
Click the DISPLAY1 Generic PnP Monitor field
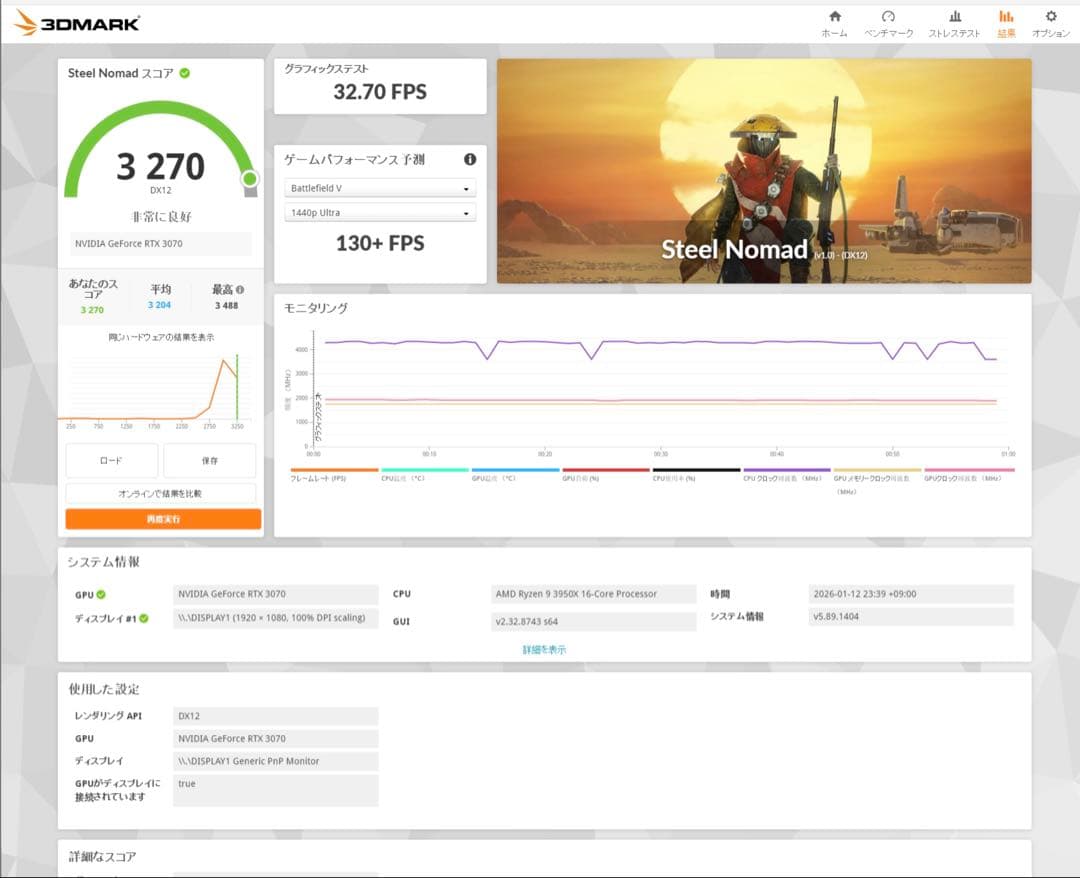click(276, 761)
